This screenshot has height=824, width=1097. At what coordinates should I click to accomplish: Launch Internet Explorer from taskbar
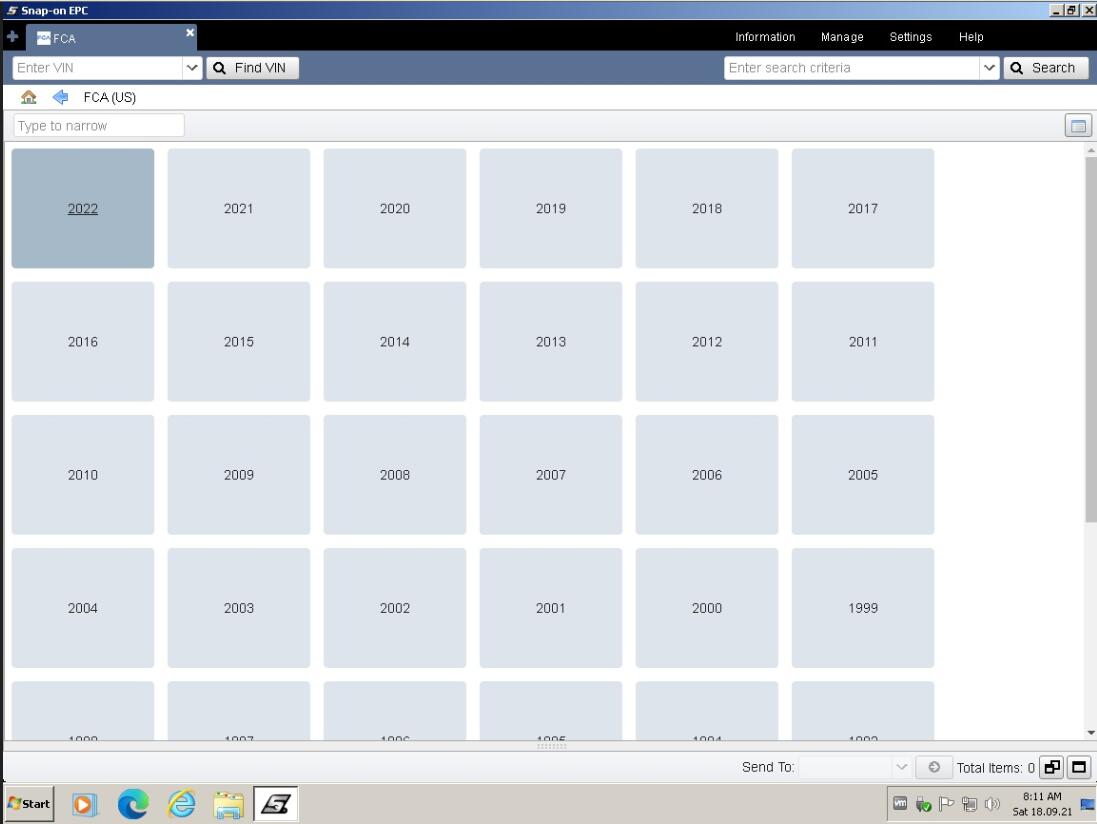click(x=181, y=804)
